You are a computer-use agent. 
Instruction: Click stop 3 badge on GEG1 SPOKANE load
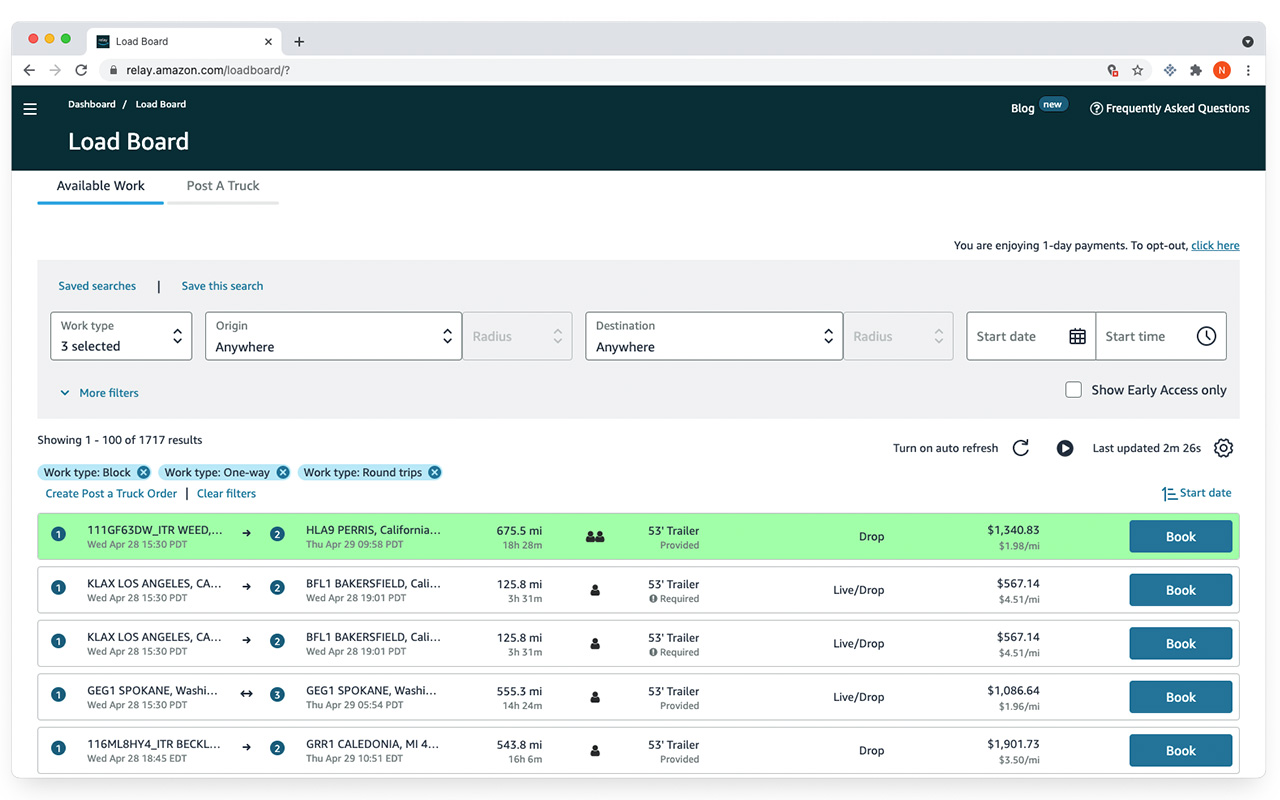[277, 694]
